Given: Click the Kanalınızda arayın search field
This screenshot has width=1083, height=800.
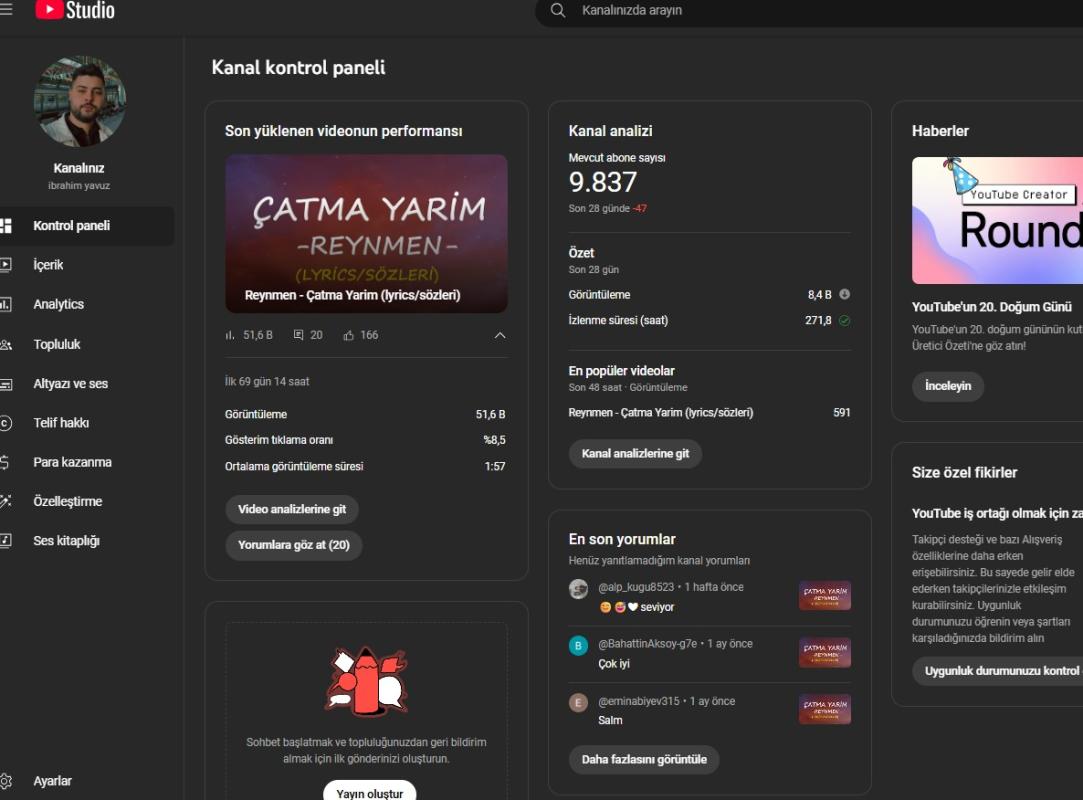Looking at the screenshot, I should [809, 10].
